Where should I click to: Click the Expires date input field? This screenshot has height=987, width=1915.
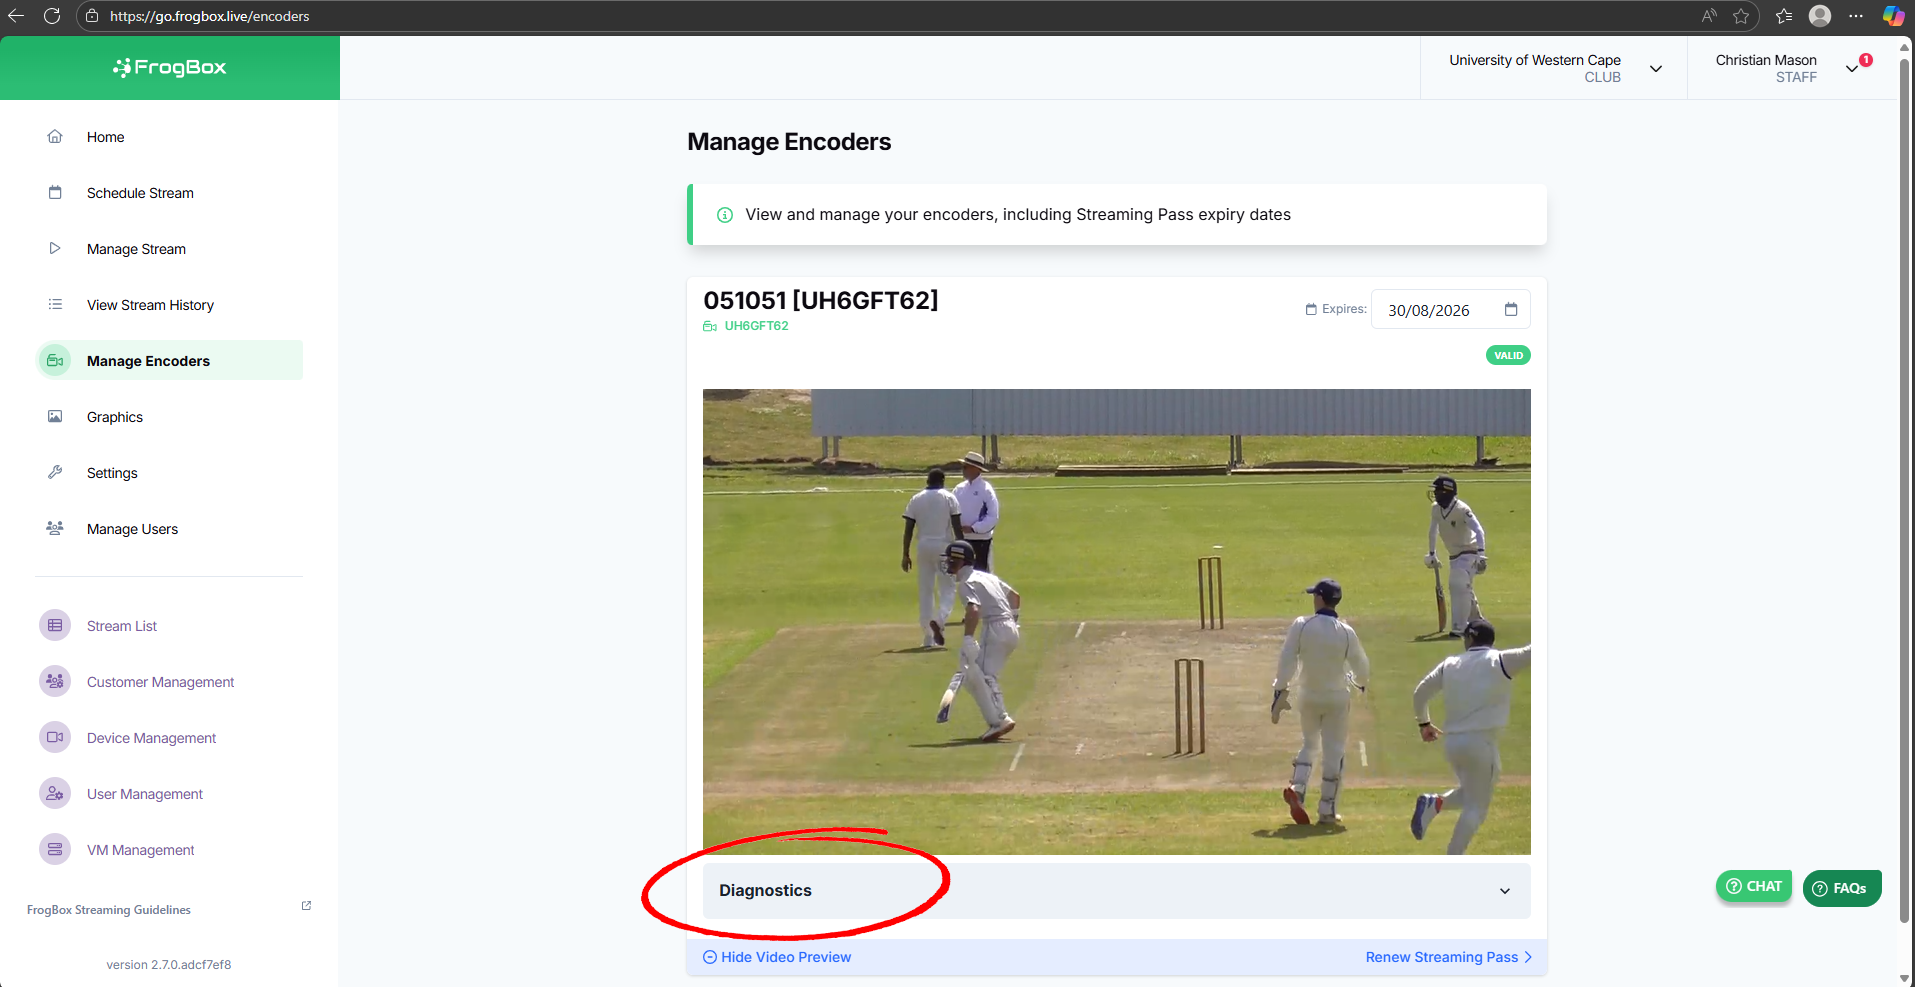(1450, 310)
